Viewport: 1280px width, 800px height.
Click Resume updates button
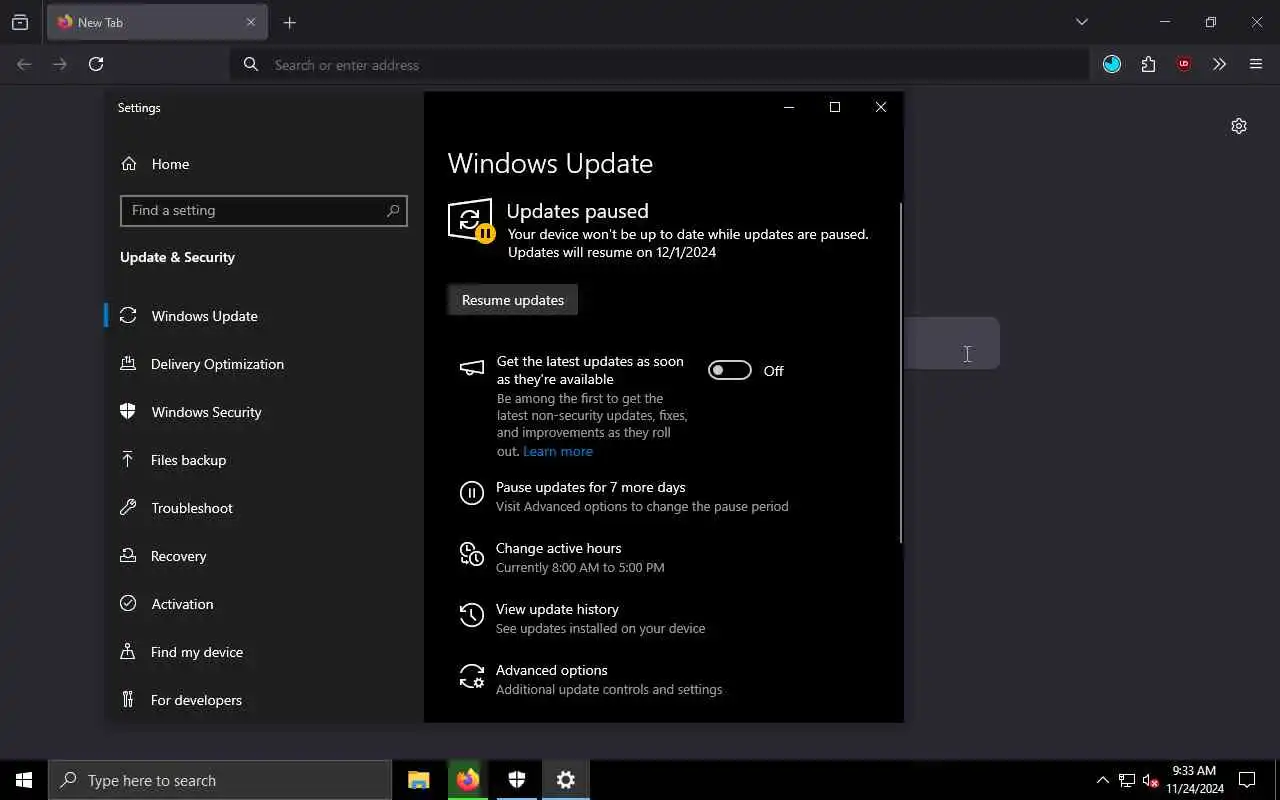[x=513, y=300]
